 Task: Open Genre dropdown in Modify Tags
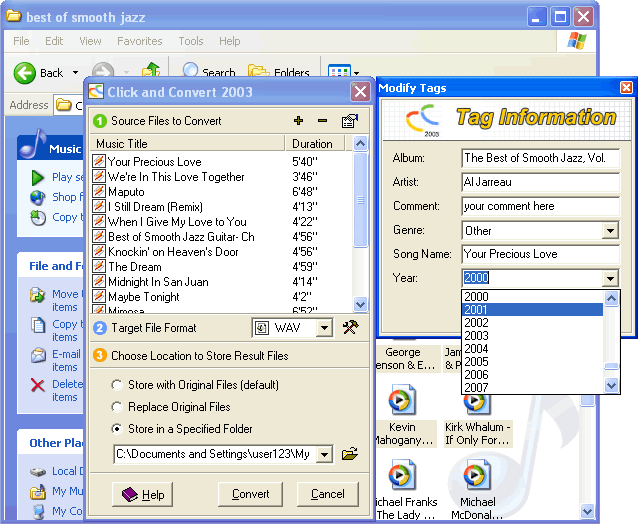tap(610, 231)
